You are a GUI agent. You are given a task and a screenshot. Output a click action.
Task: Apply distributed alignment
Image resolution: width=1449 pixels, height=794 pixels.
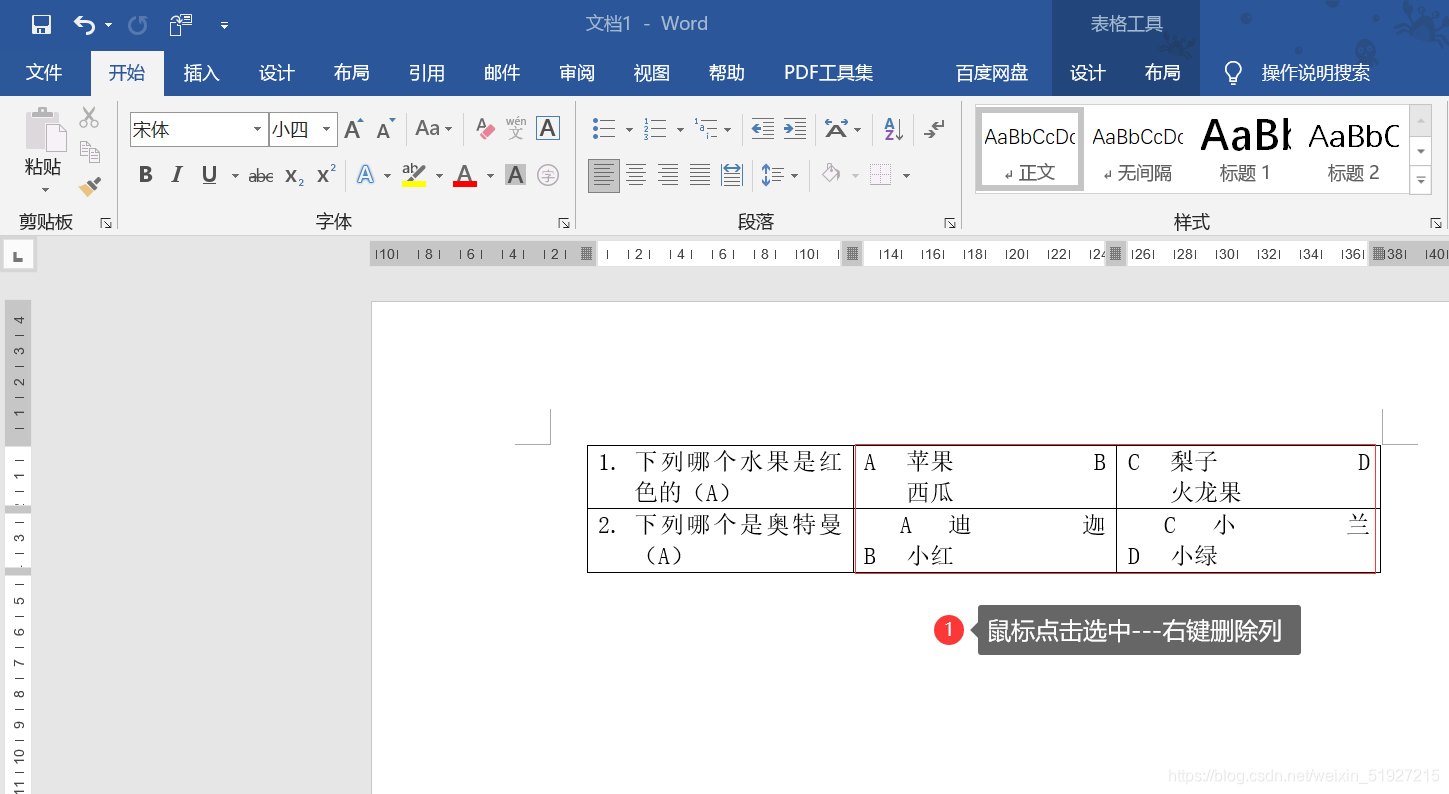(x=732, y=175)
